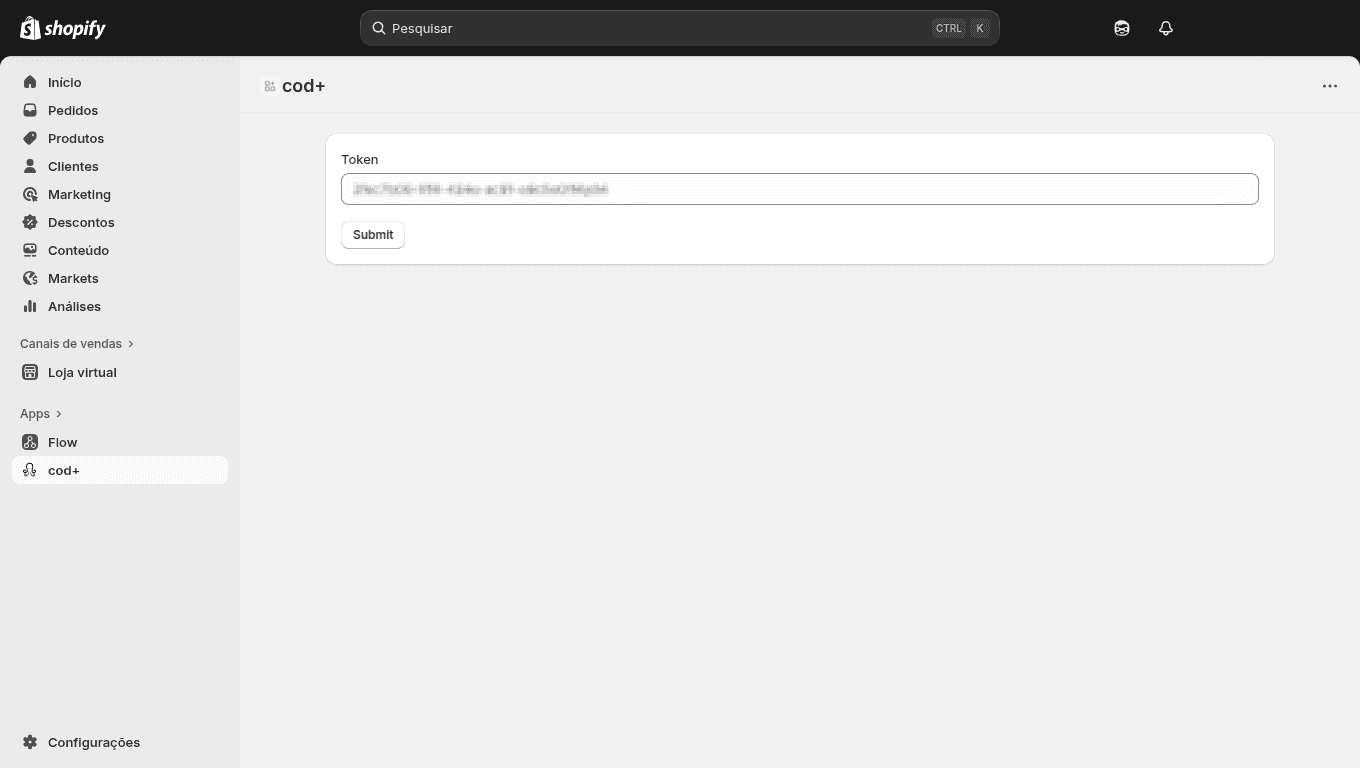Open the Flow app icon
Screen dimensions: 1360x768
pos(30,442)
